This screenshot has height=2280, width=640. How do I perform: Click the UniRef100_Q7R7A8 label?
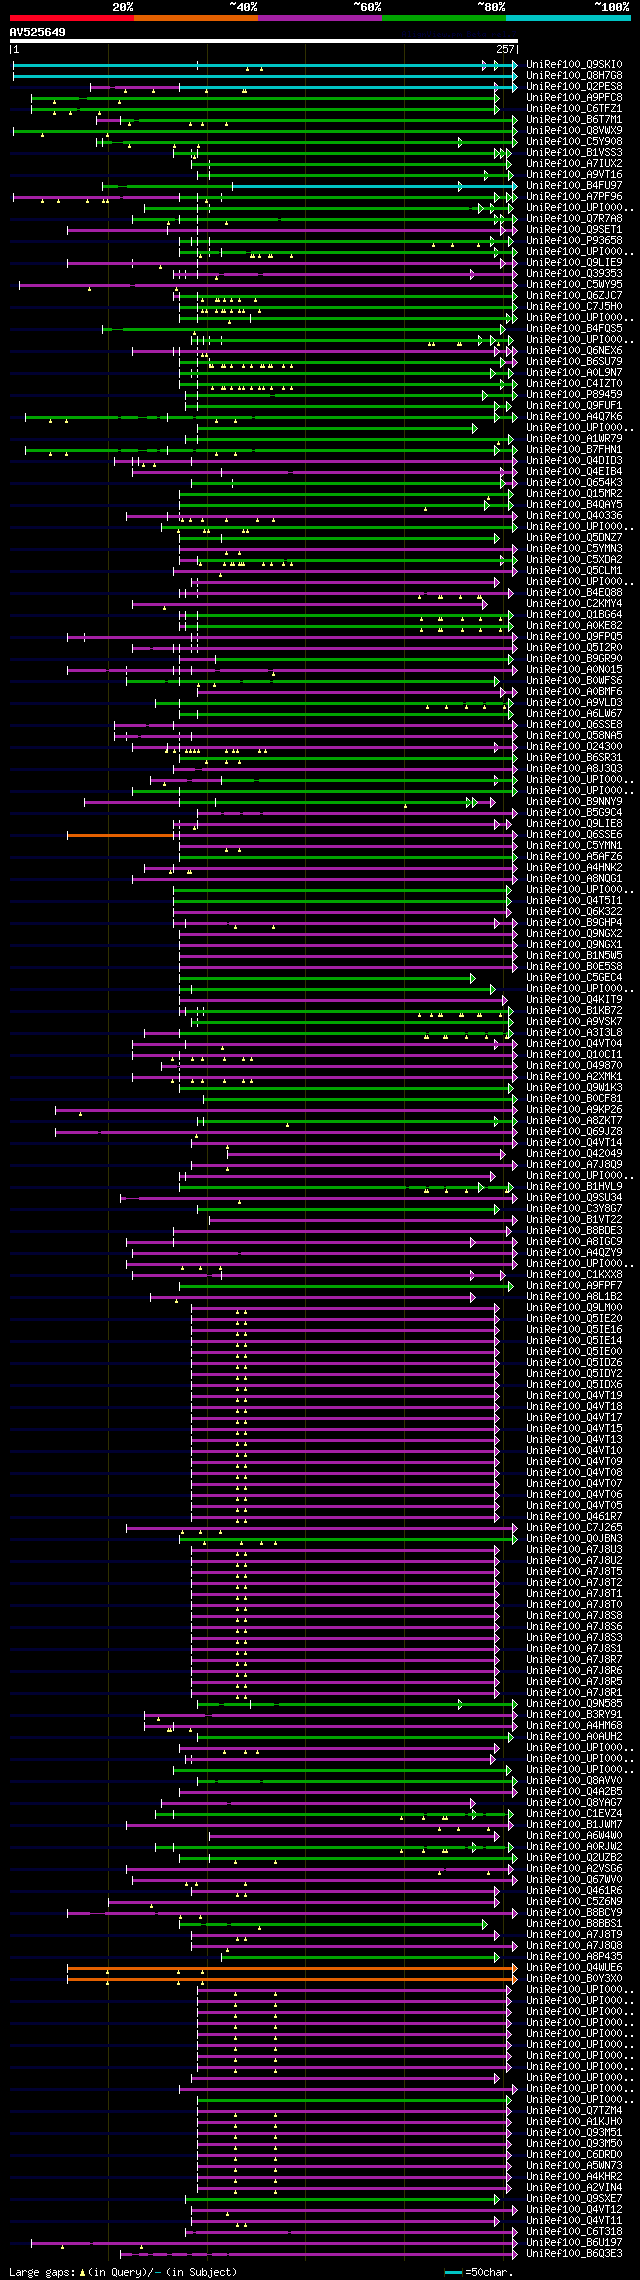pyautogui.click(x=574, y=219)
